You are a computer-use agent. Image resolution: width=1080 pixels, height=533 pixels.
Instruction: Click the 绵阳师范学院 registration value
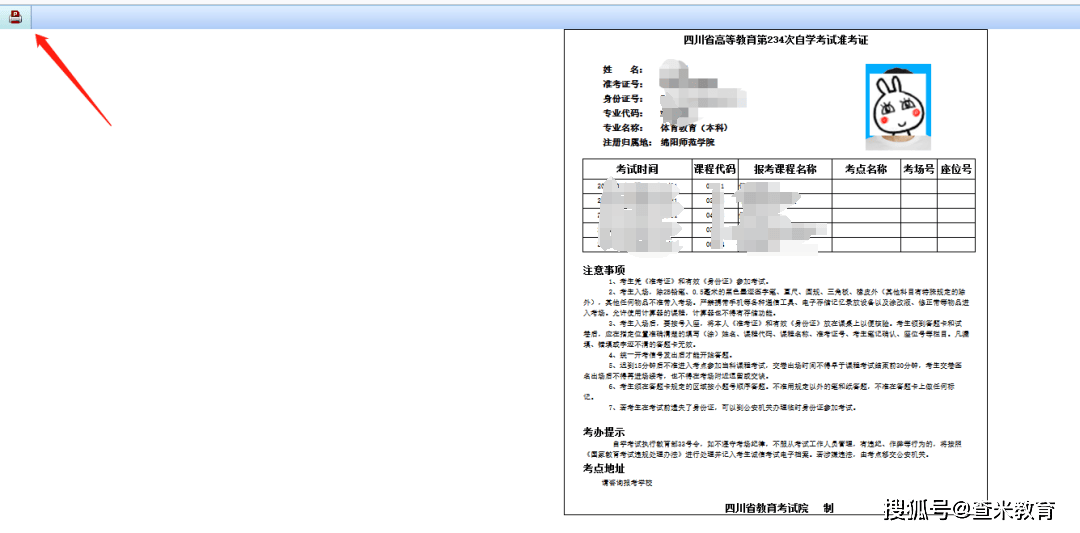[687, 143]
